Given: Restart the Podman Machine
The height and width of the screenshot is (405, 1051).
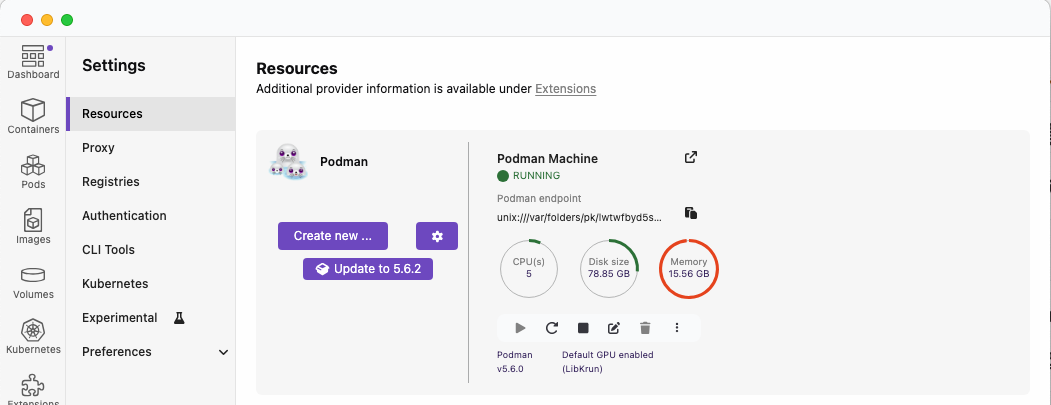Looking at the screenshot, I should click(x=552, y=328).
